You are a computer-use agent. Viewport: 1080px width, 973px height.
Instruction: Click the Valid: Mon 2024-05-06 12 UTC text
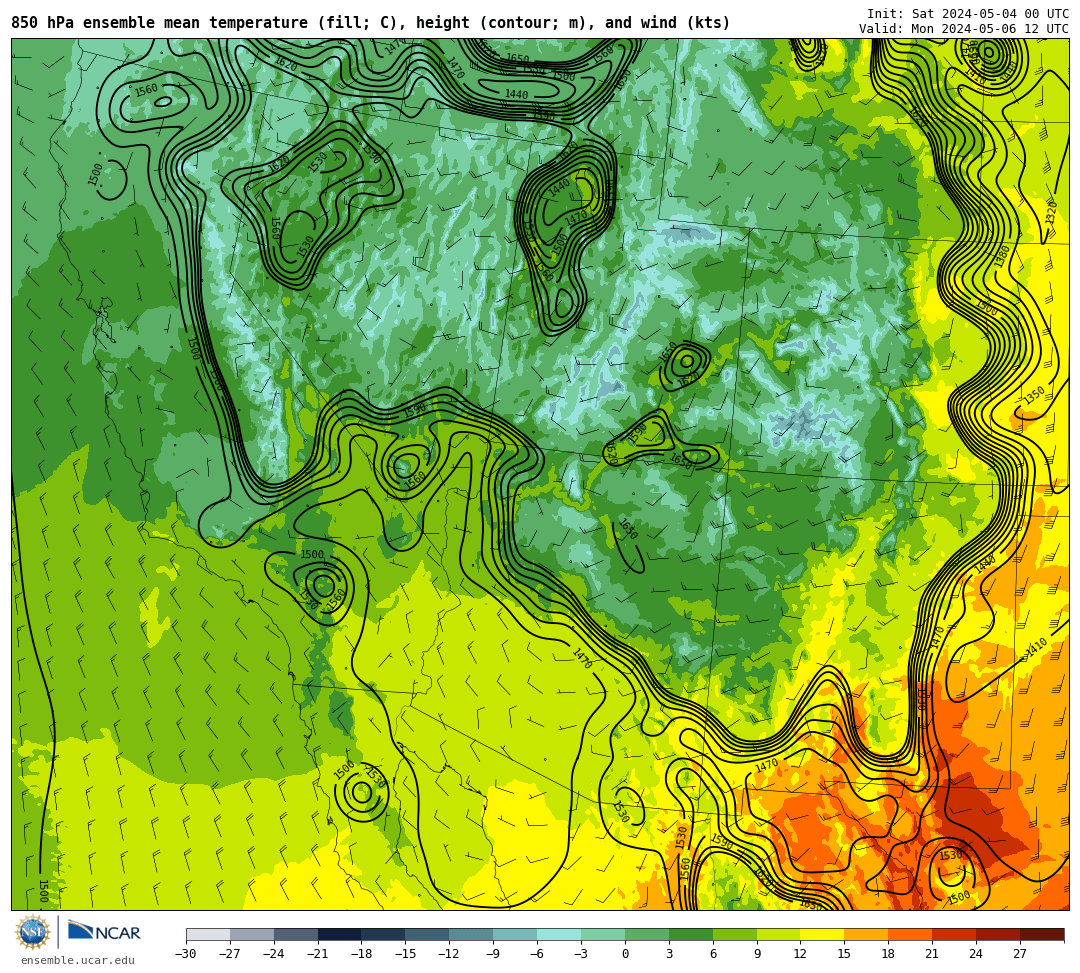[964, 29]
